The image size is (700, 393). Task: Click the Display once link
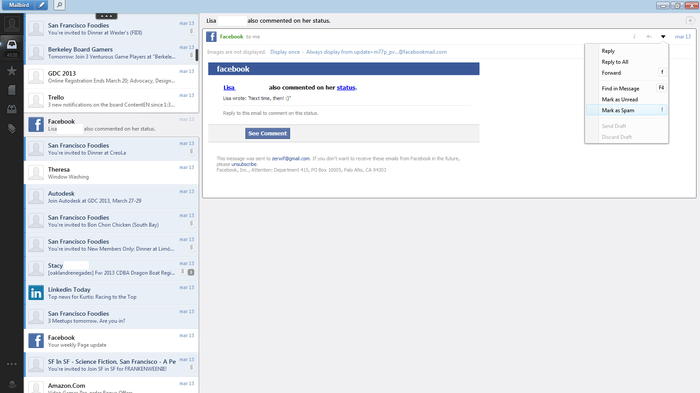[x=285, y=52]
